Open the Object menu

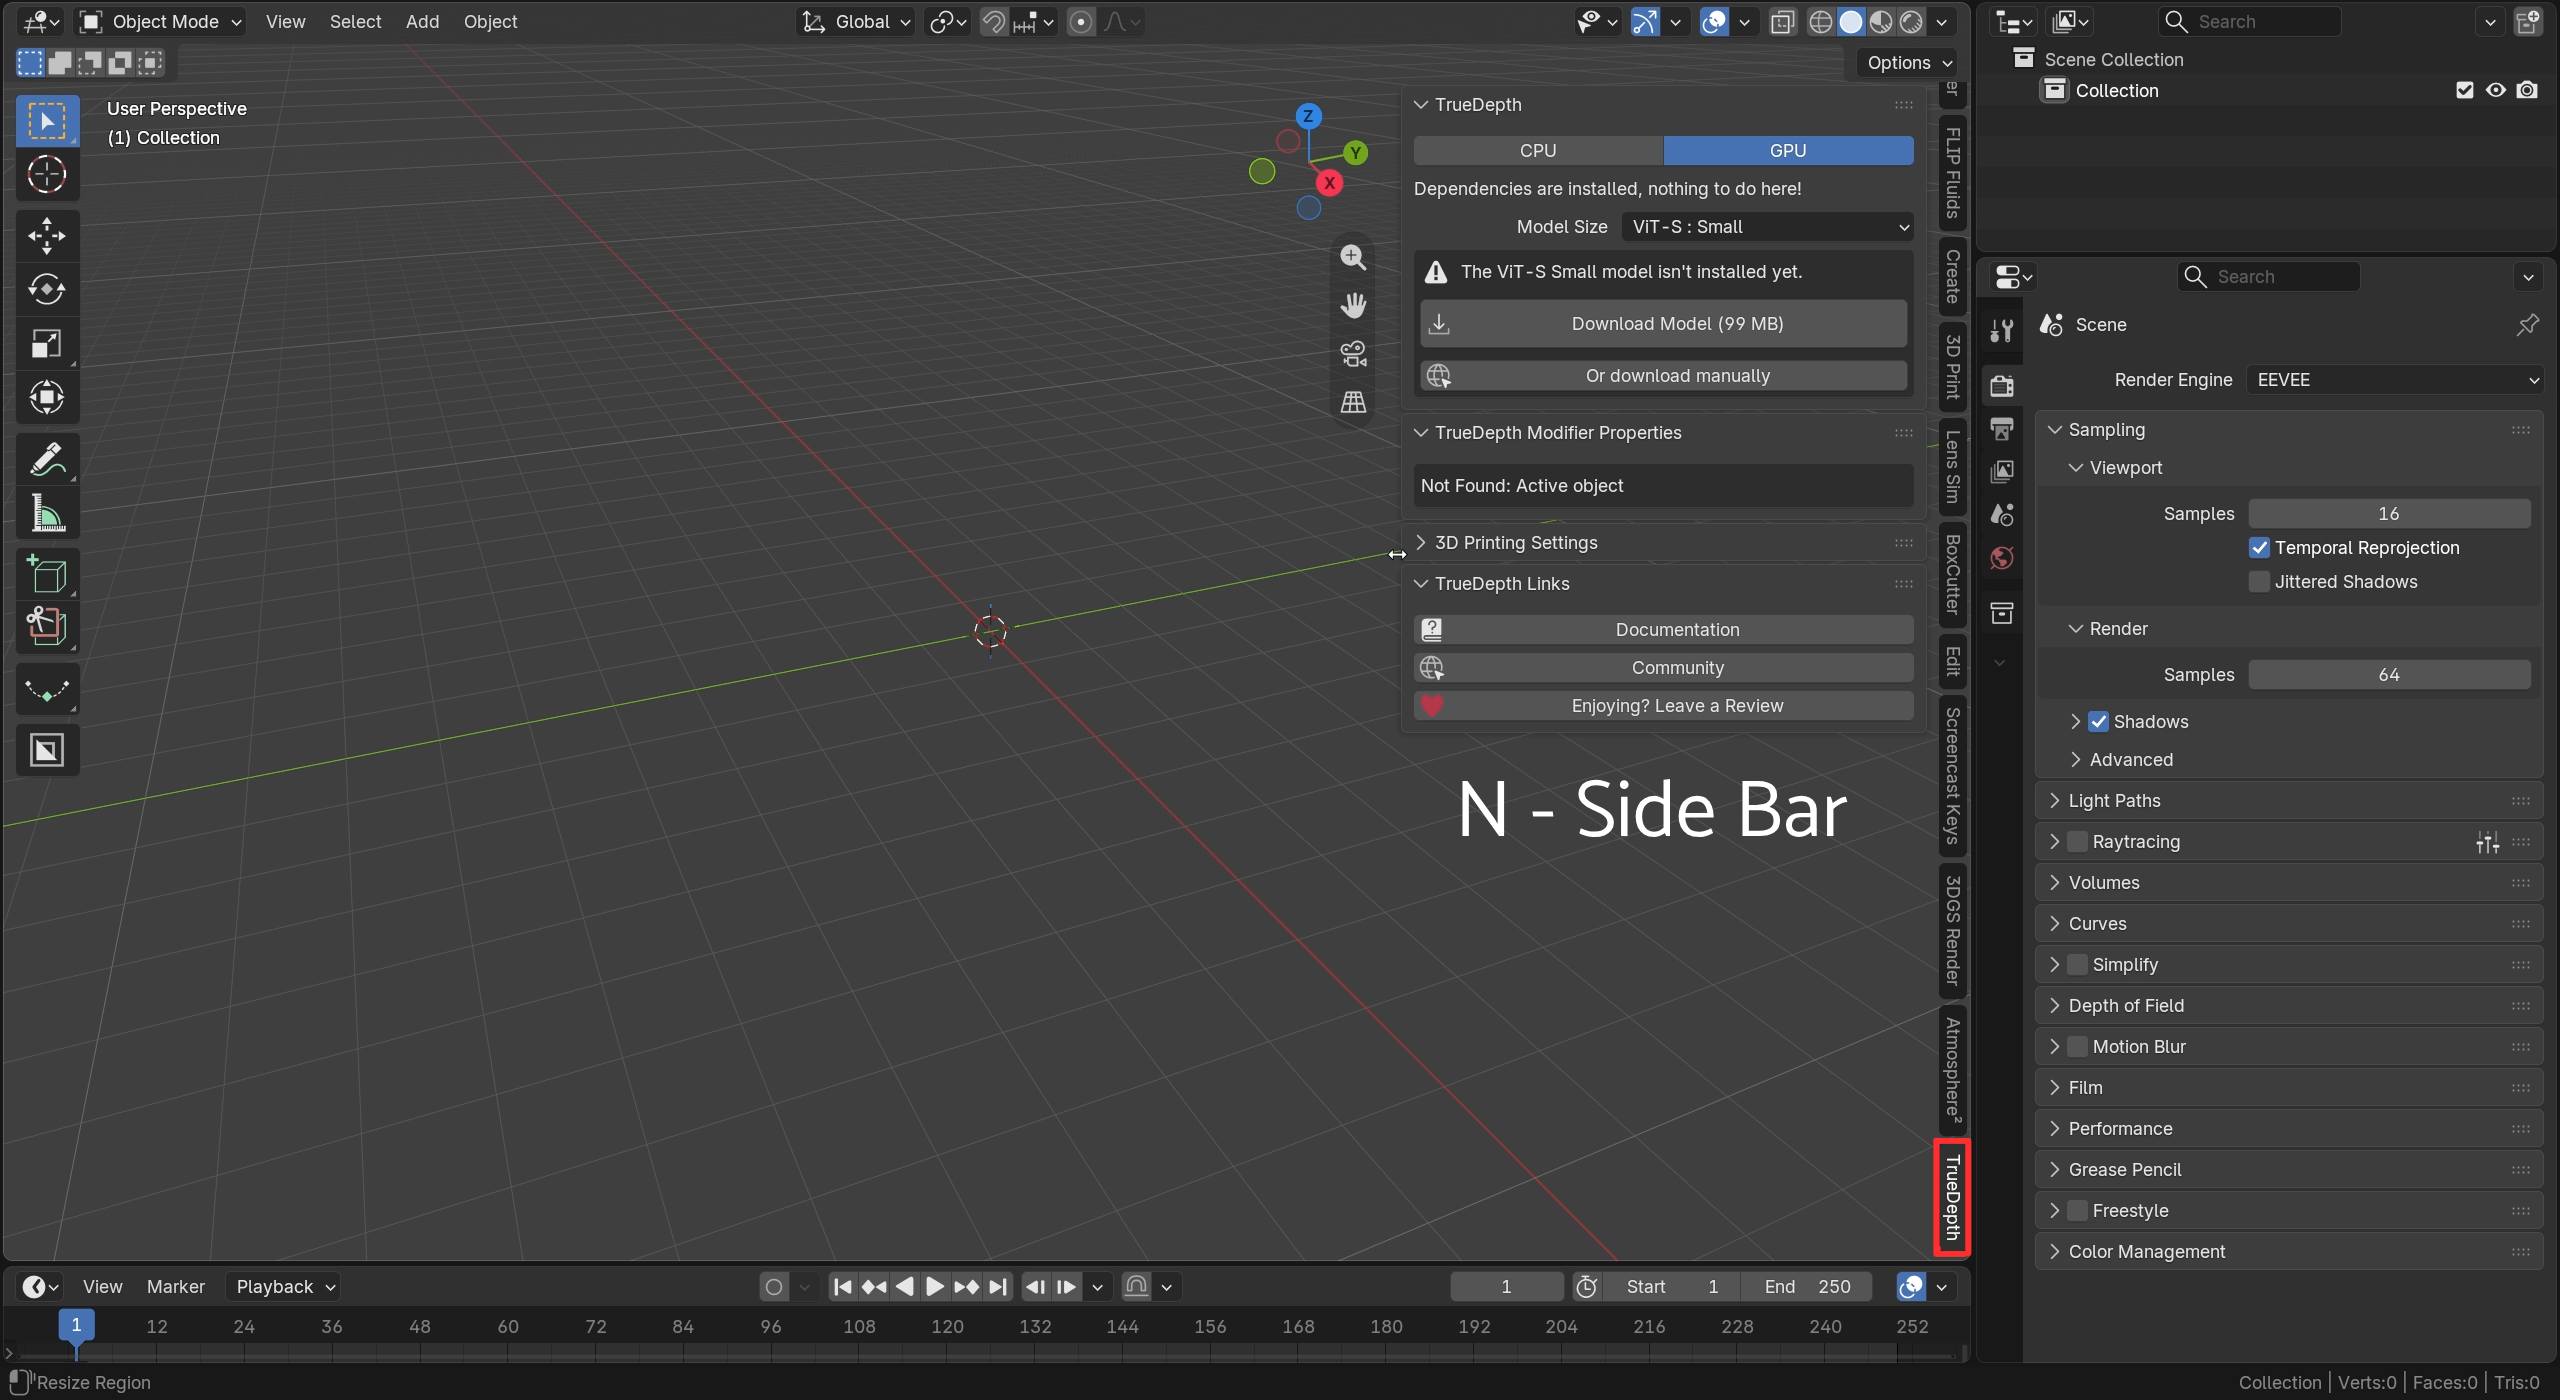(490, 22)
